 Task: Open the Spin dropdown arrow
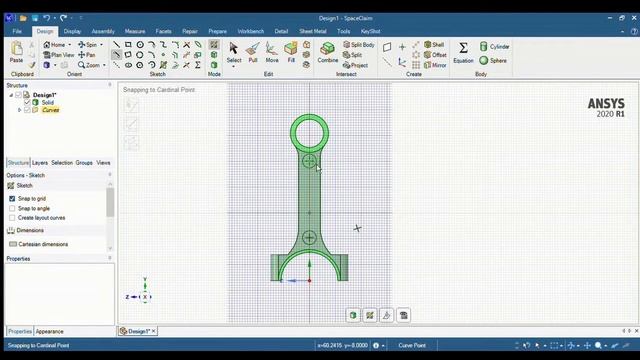tap(101, 45)
